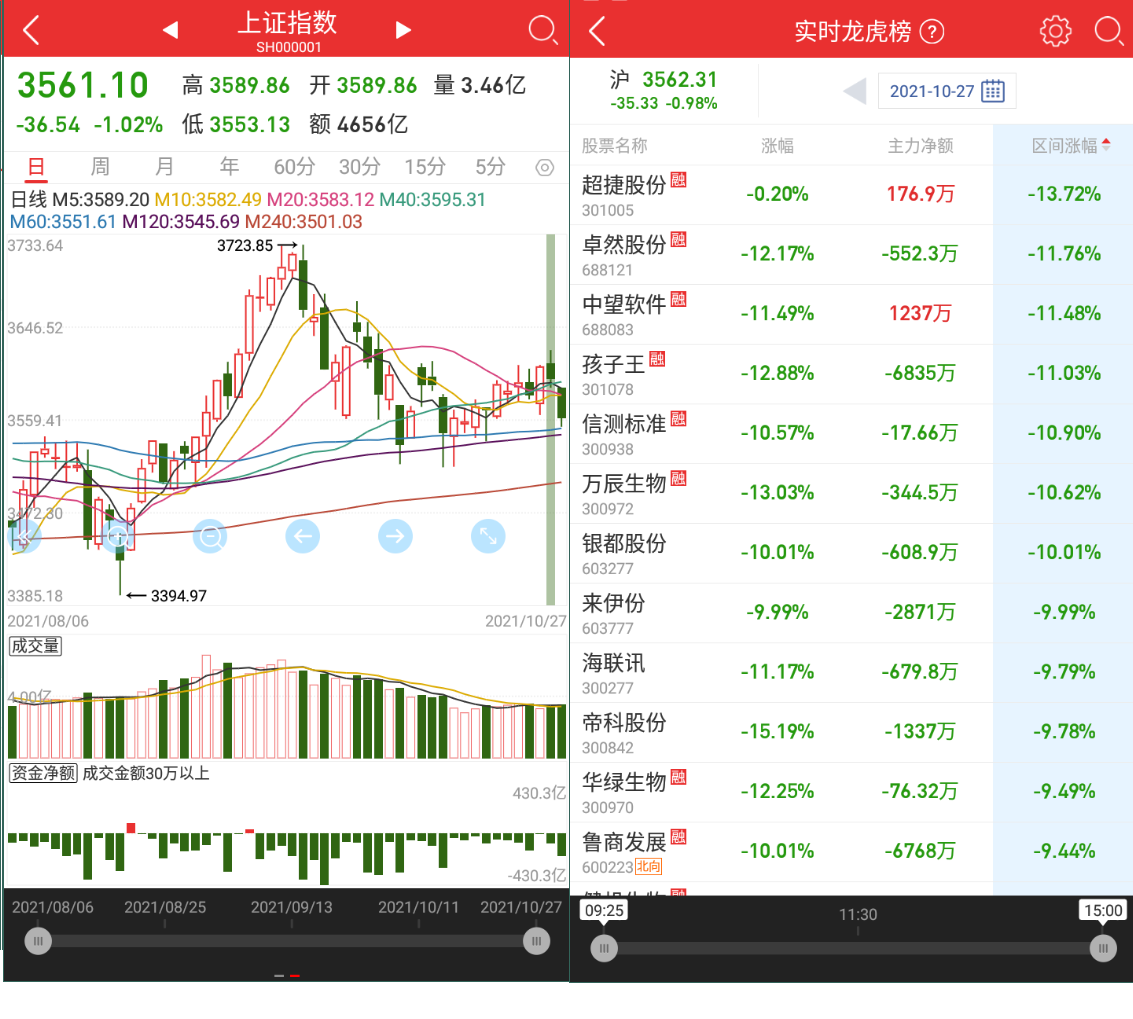This screenshot has height=1019, width=1133.
Task: Open search on the 上证指数 screen
Action: coord(543,30)
